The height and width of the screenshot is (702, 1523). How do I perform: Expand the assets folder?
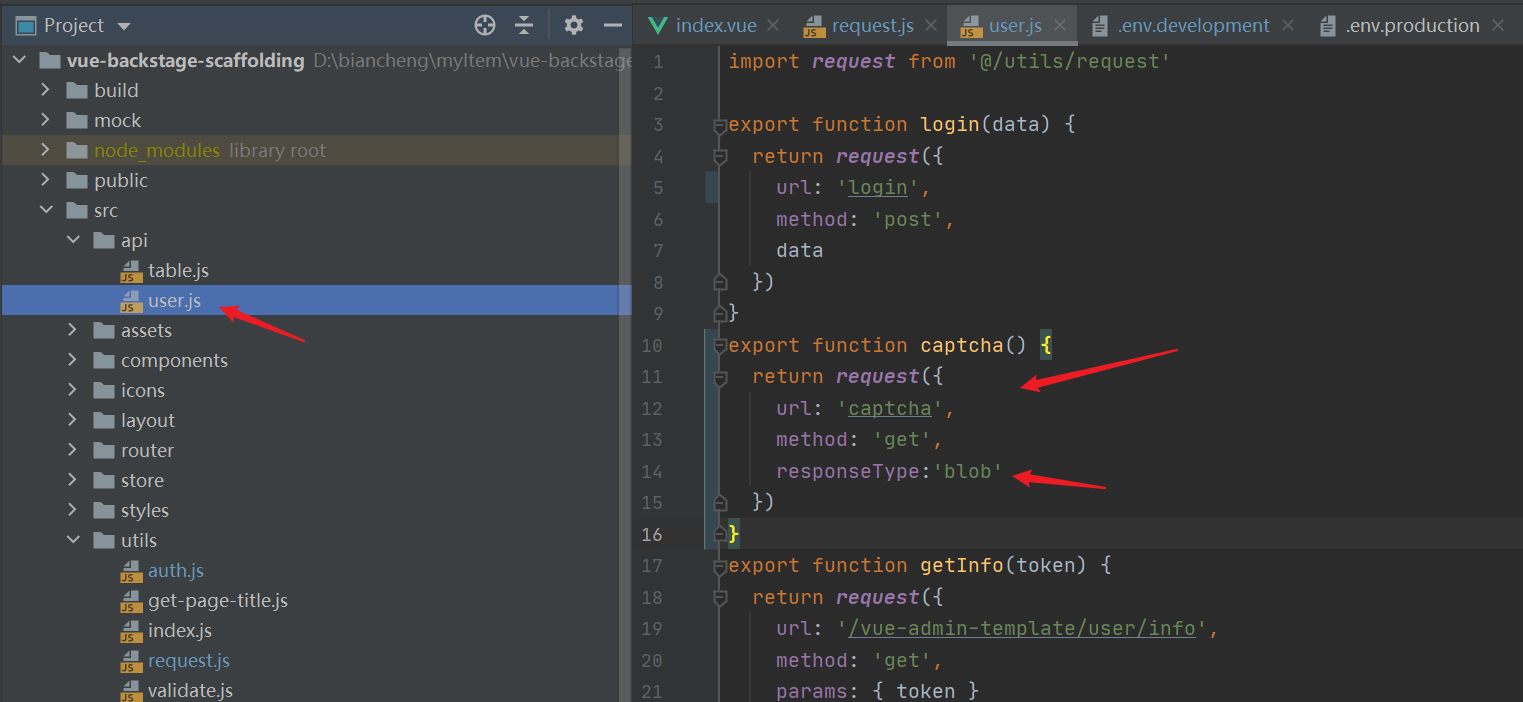click(x=73, y=330)
